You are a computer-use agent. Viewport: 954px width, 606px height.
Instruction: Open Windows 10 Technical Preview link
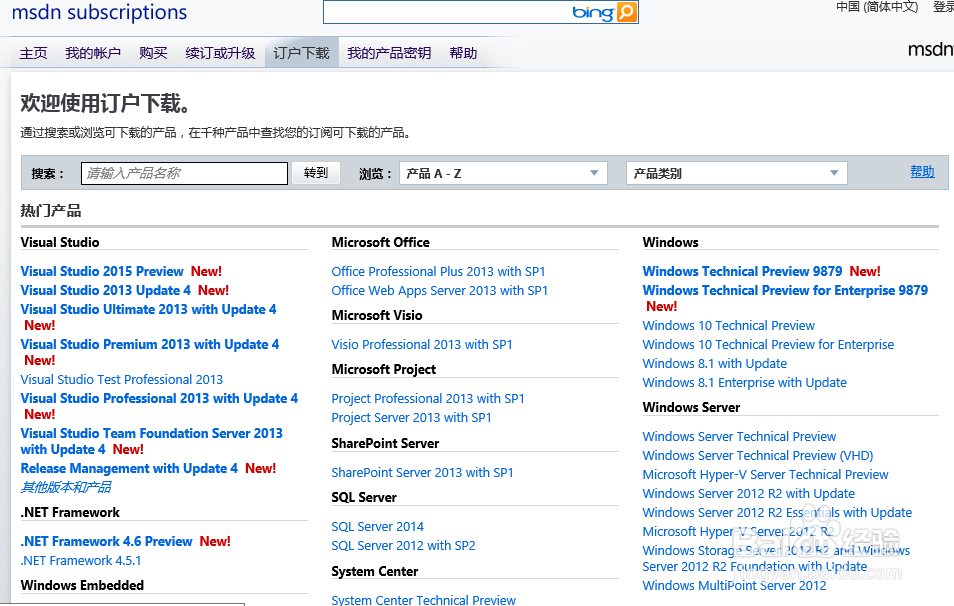tap(728, 326)
